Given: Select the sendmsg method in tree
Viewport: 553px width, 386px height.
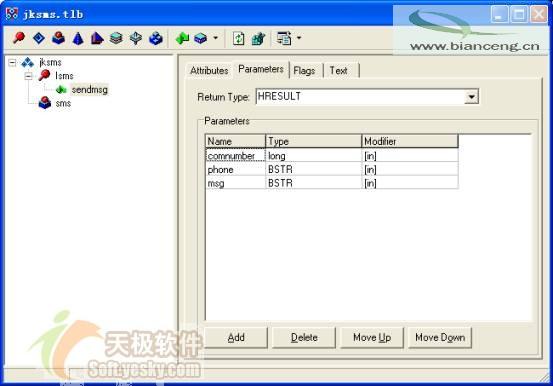Looking at the screenshot, I should pyautogui.click(x=90, y=90).
